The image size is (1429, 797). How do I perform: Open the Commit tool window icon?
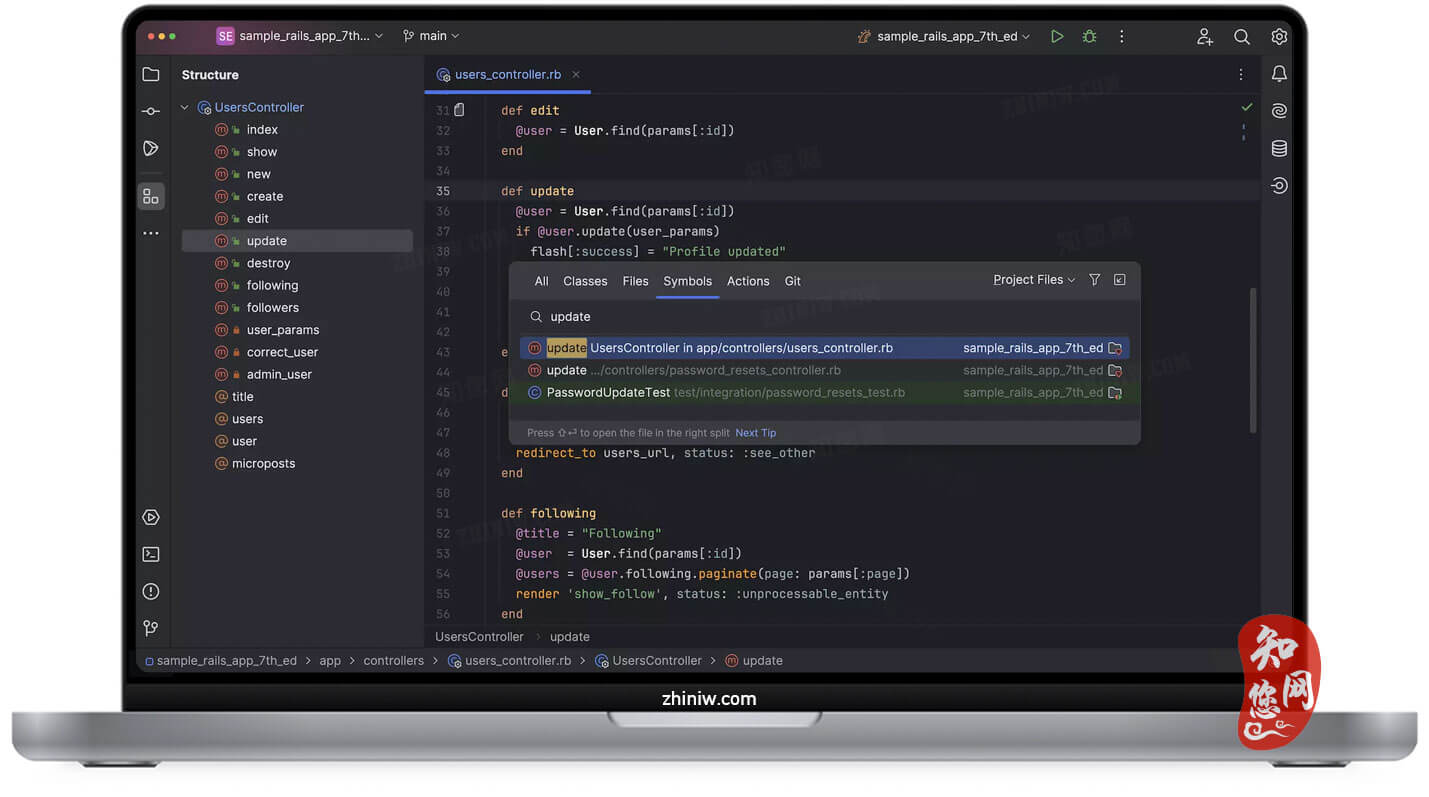(151, 111)
